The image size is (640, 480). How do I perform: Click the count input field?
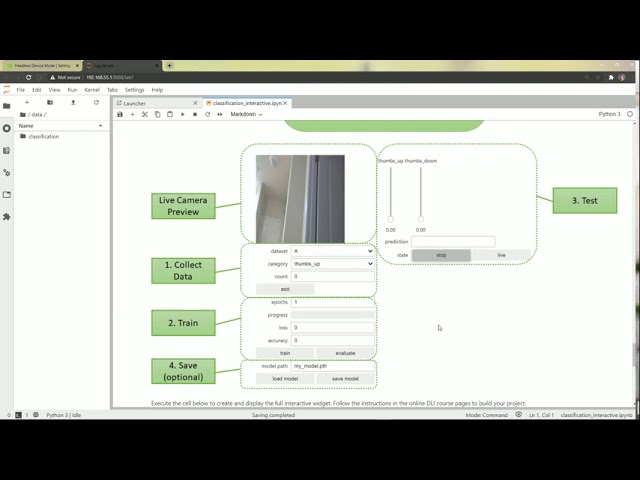click(333, 276)
